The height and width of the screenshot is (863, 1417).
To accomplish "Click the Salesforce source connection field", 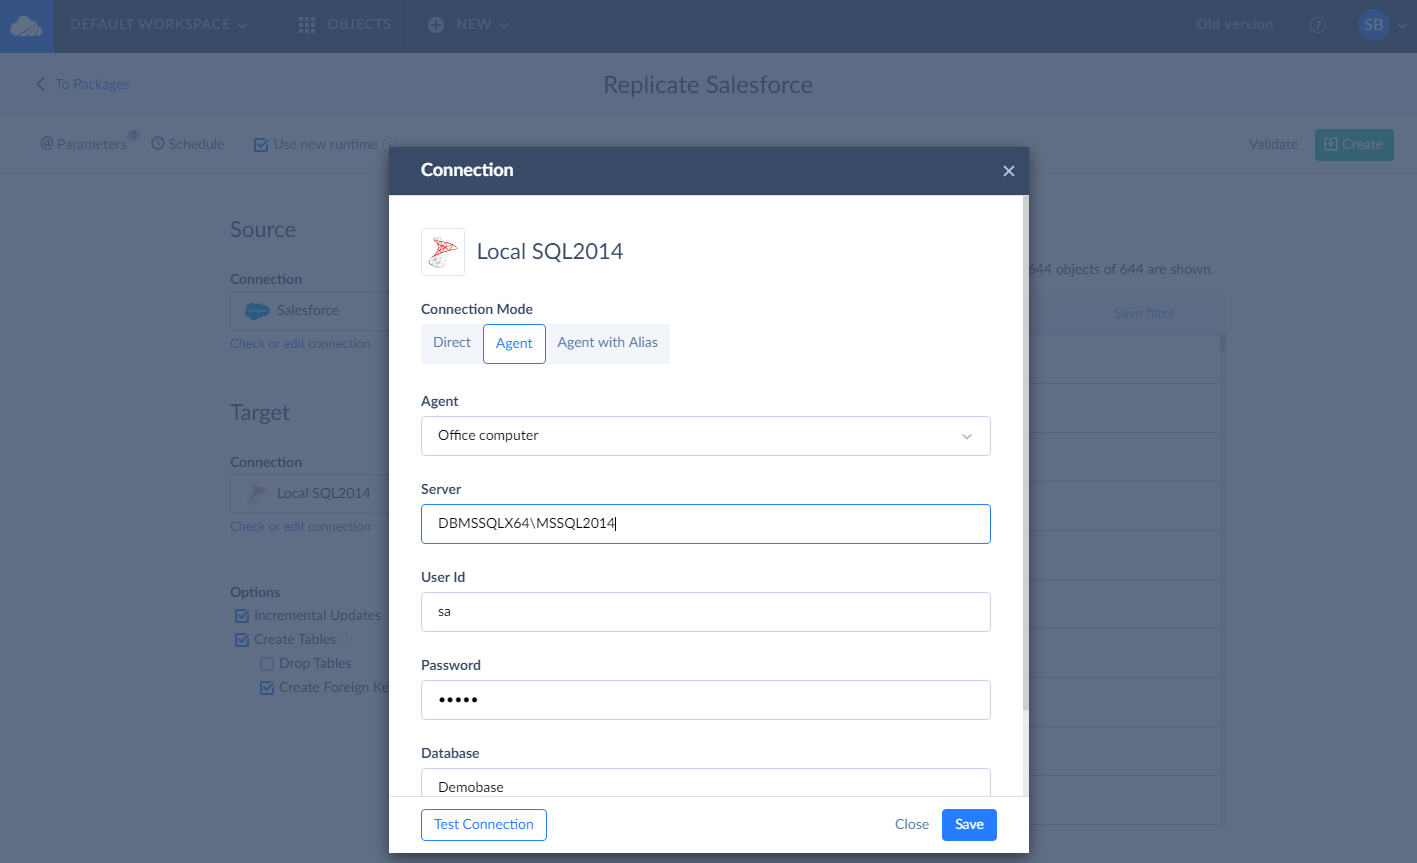I will click(310, 311).
